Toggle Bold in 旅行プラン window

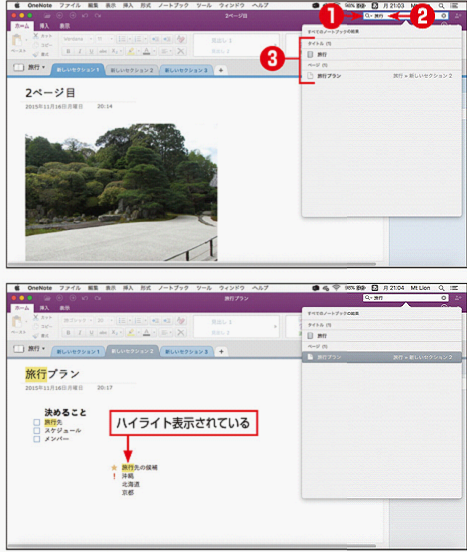pyautogui.click(x=68, y=333)
